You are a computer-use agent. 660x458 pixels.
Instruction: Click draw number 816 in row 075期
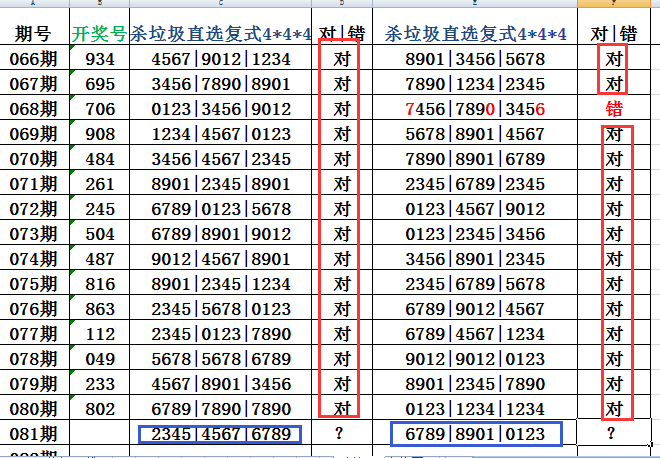pyautogui.click(x=99, y=284)
